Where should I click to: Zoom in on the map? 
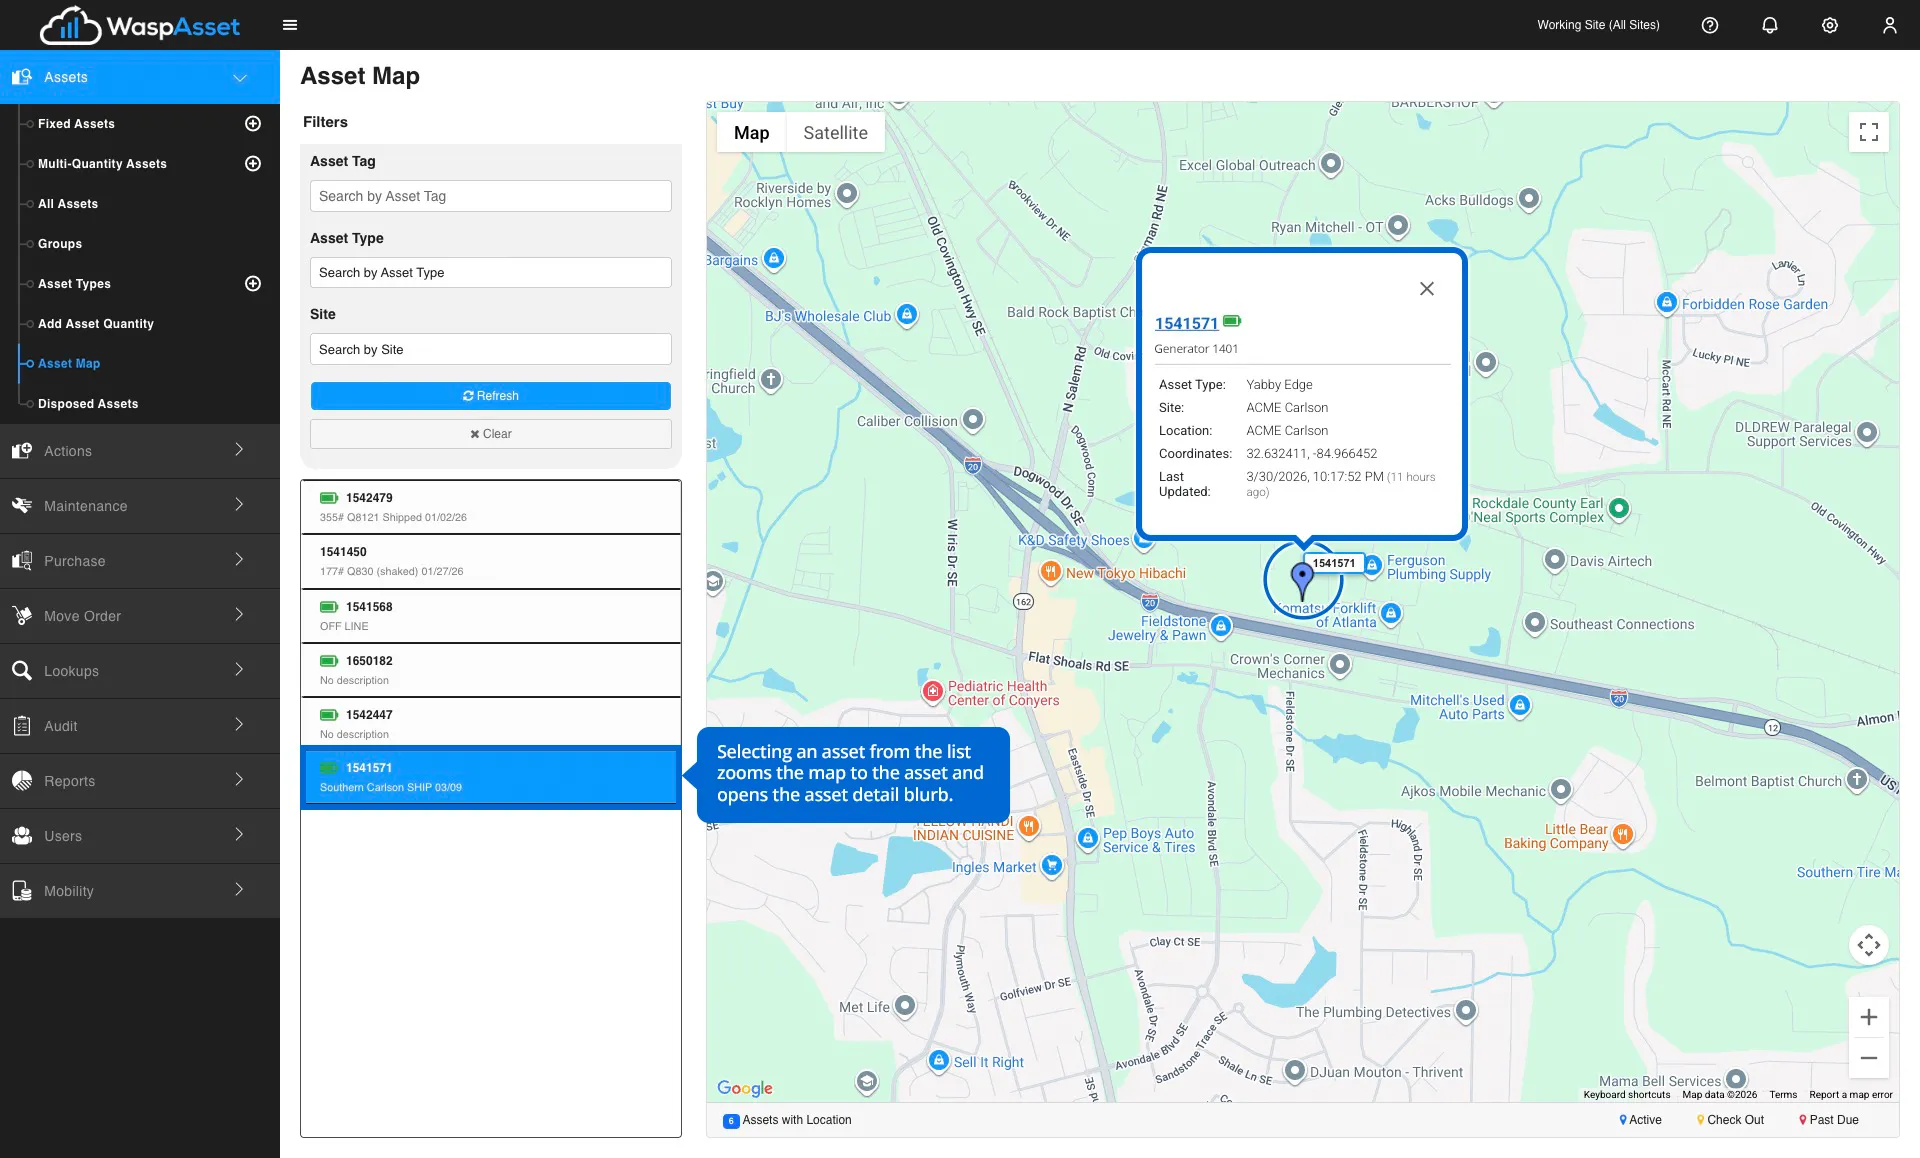tap(1868, 1017)
